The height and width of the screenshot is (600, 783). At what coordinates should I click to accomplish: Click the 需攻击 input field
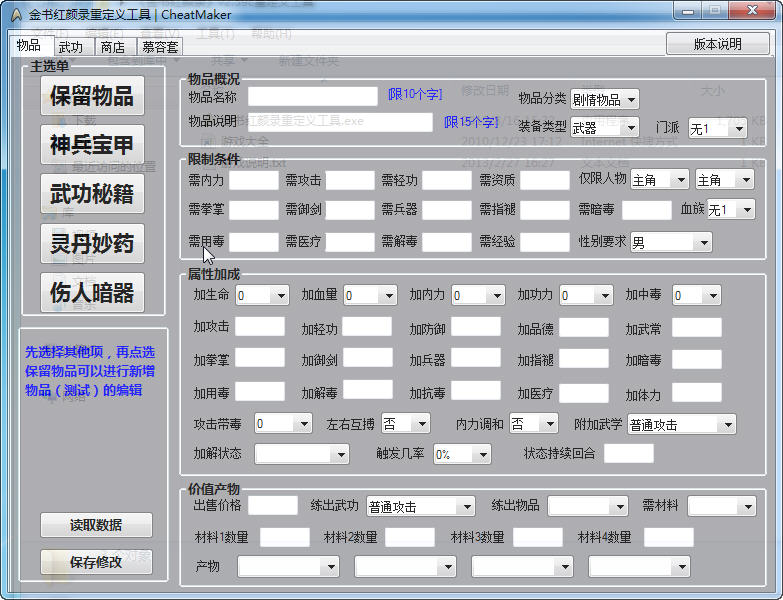[350, 180]
